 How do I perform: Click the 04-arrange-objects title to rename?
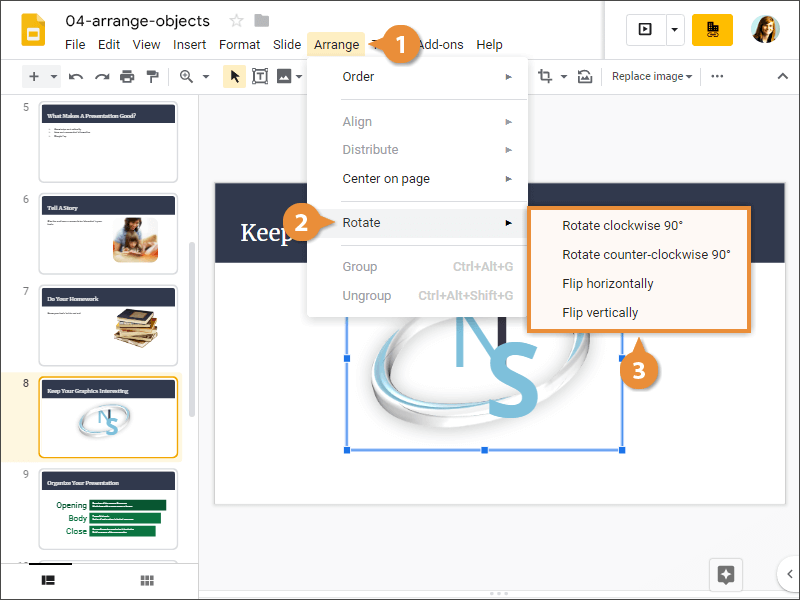tap(138, 21)
